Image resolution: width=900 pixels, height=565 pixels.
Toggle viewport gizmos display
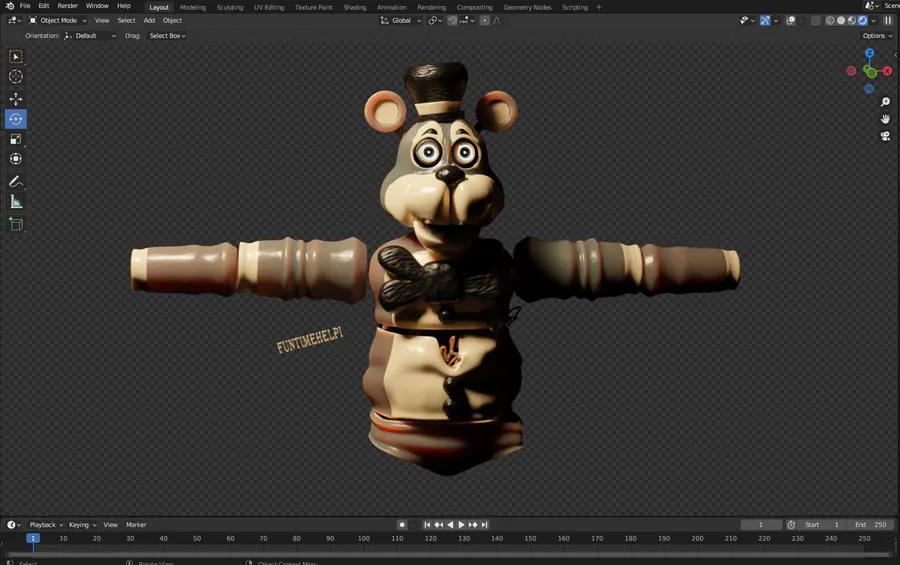pos(765,21)
